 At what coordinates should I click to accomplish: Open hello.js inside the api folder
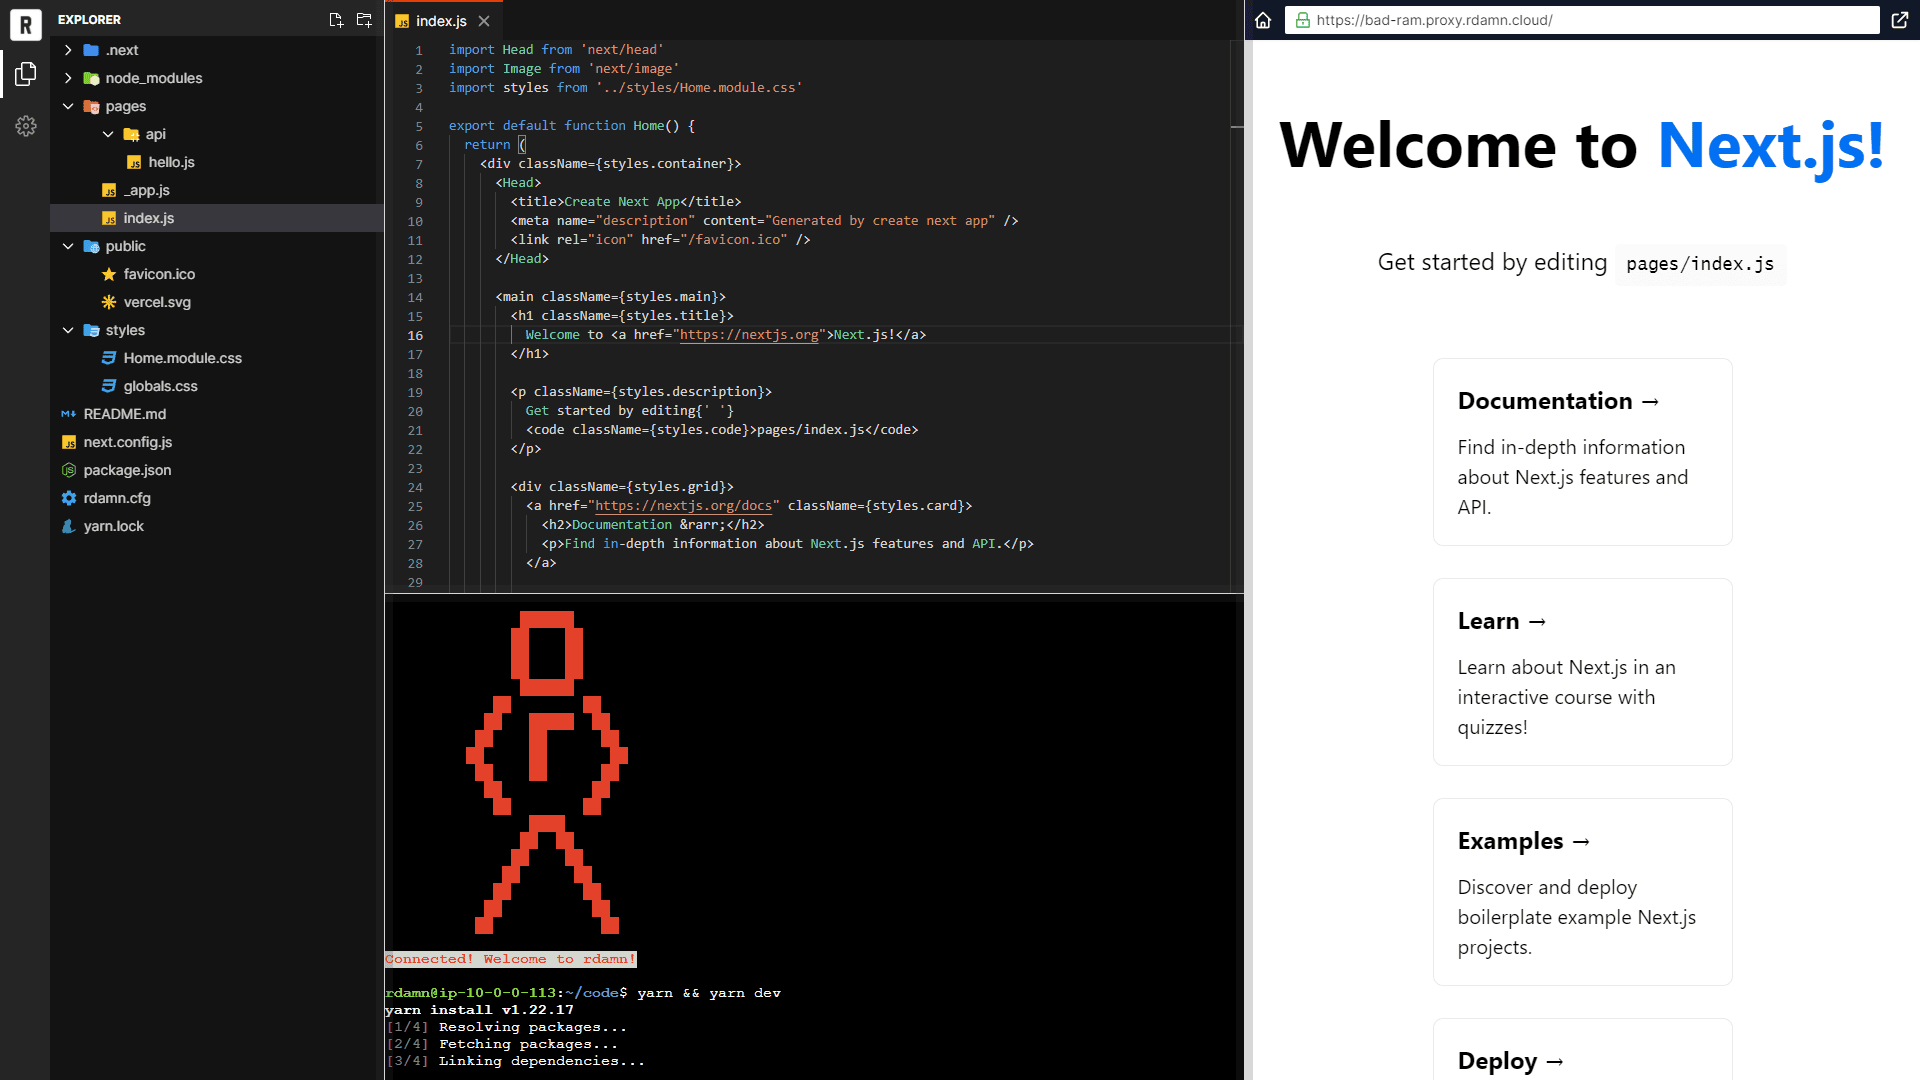(170, 162)
